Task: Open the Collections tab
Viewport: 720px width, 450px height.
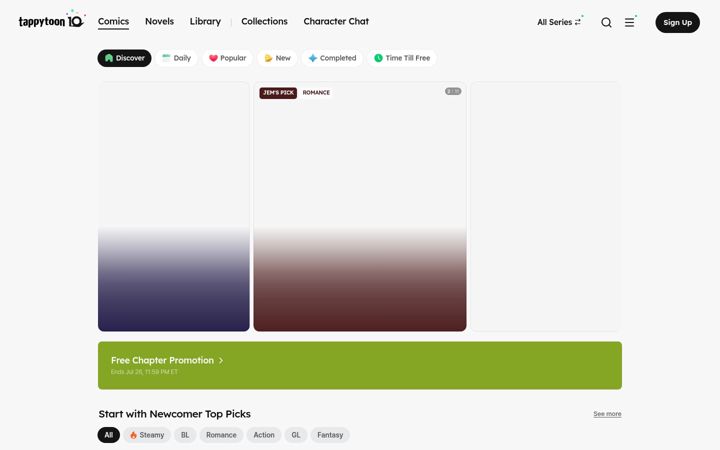Action: (x=264, y=22)
